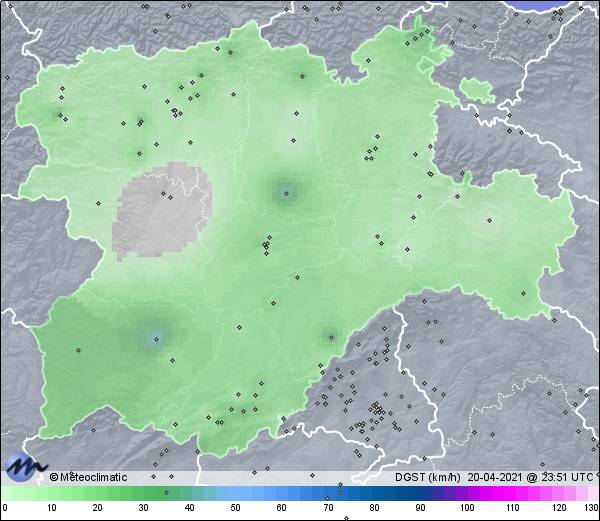
Task: Select the station at the dark green central spot
Action: (x=287, y=194)
